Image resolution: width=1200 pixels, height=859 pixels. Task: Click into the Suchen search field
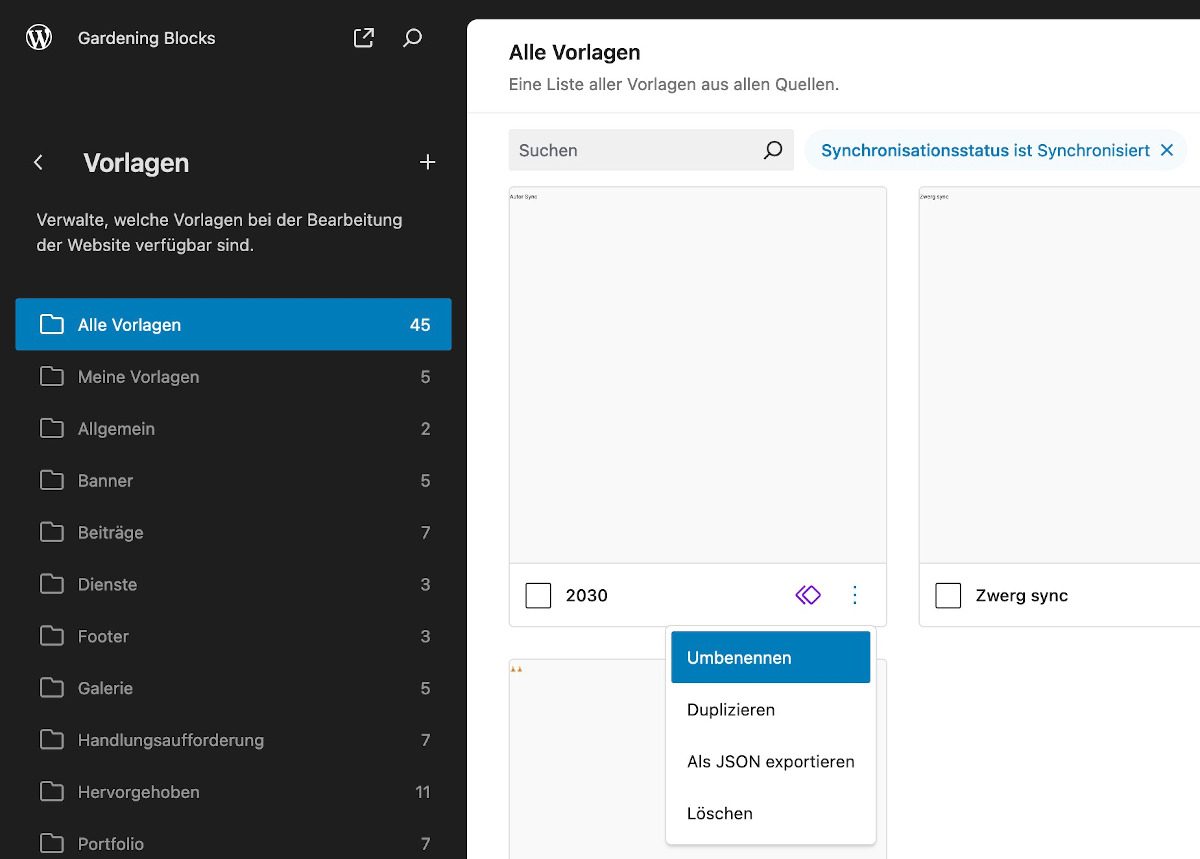[651, 150]
